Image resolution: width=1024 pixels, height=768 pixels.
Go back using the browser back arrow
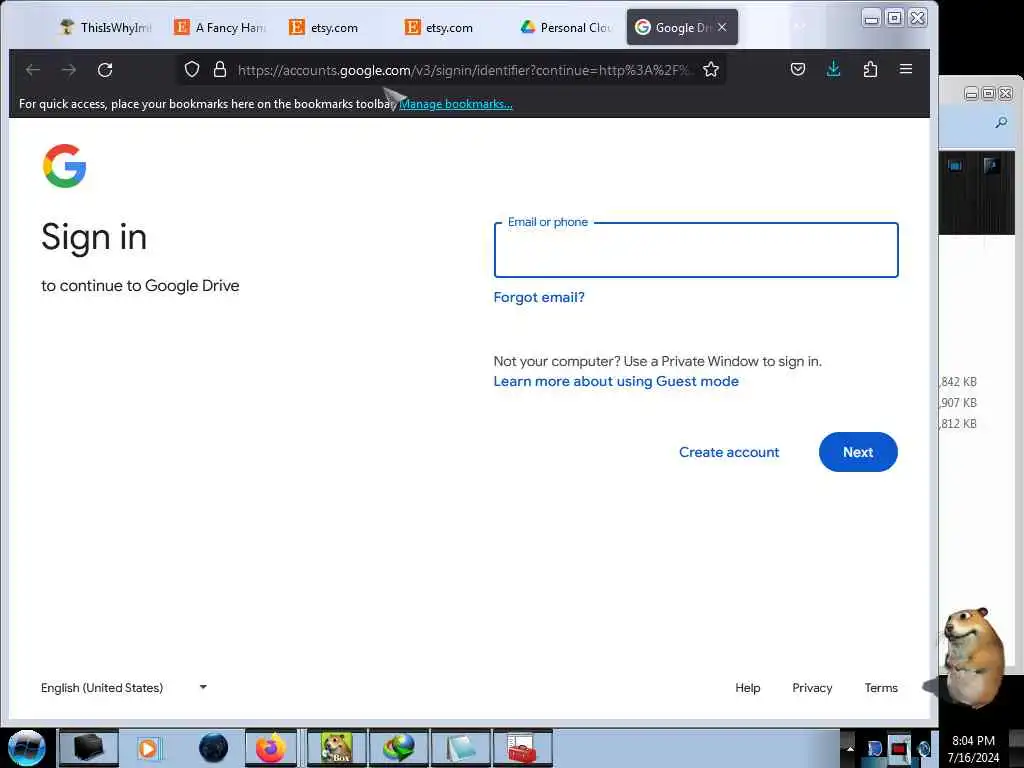pos(33,70)
